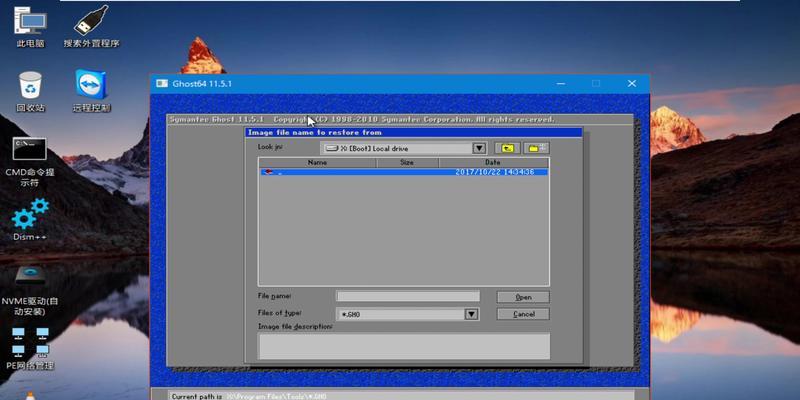The height and width of the screenshot is (400, 800).
Task: Sort by the Size column header
Action: (407, 162)
